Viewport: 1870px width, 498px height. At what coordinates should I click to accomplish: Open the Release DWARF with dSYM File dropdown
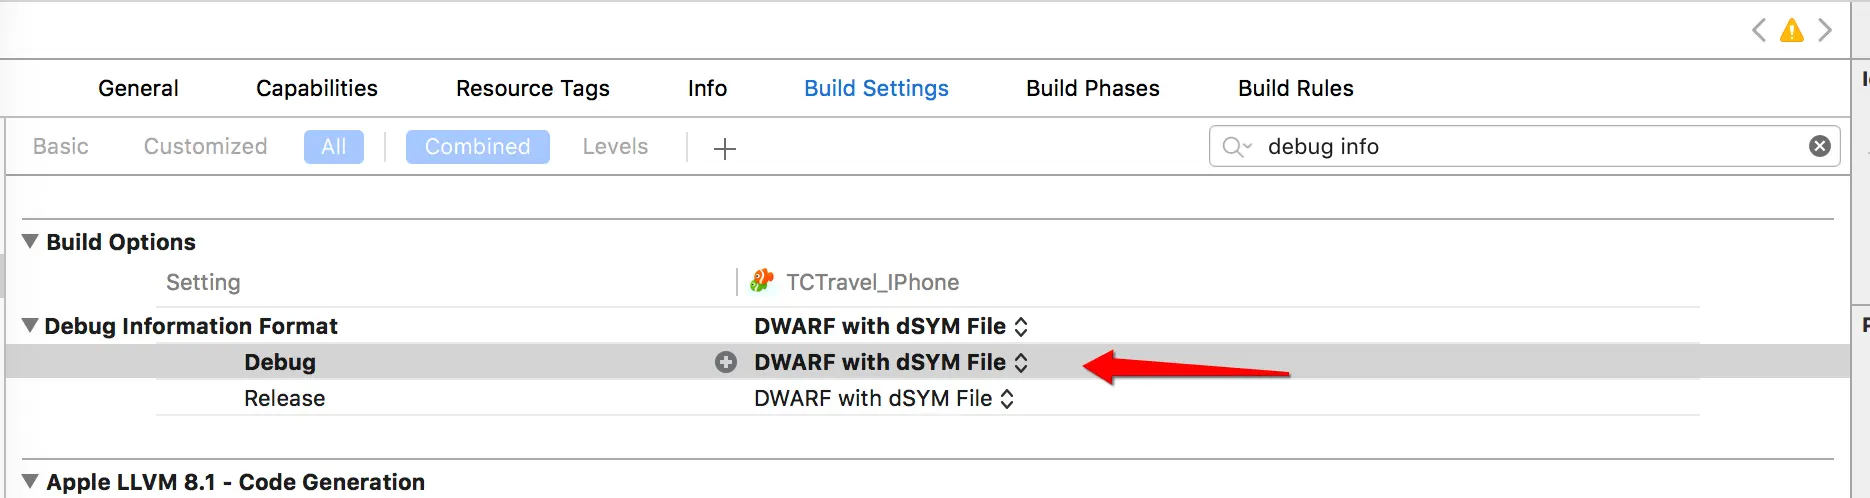point(884,398)
